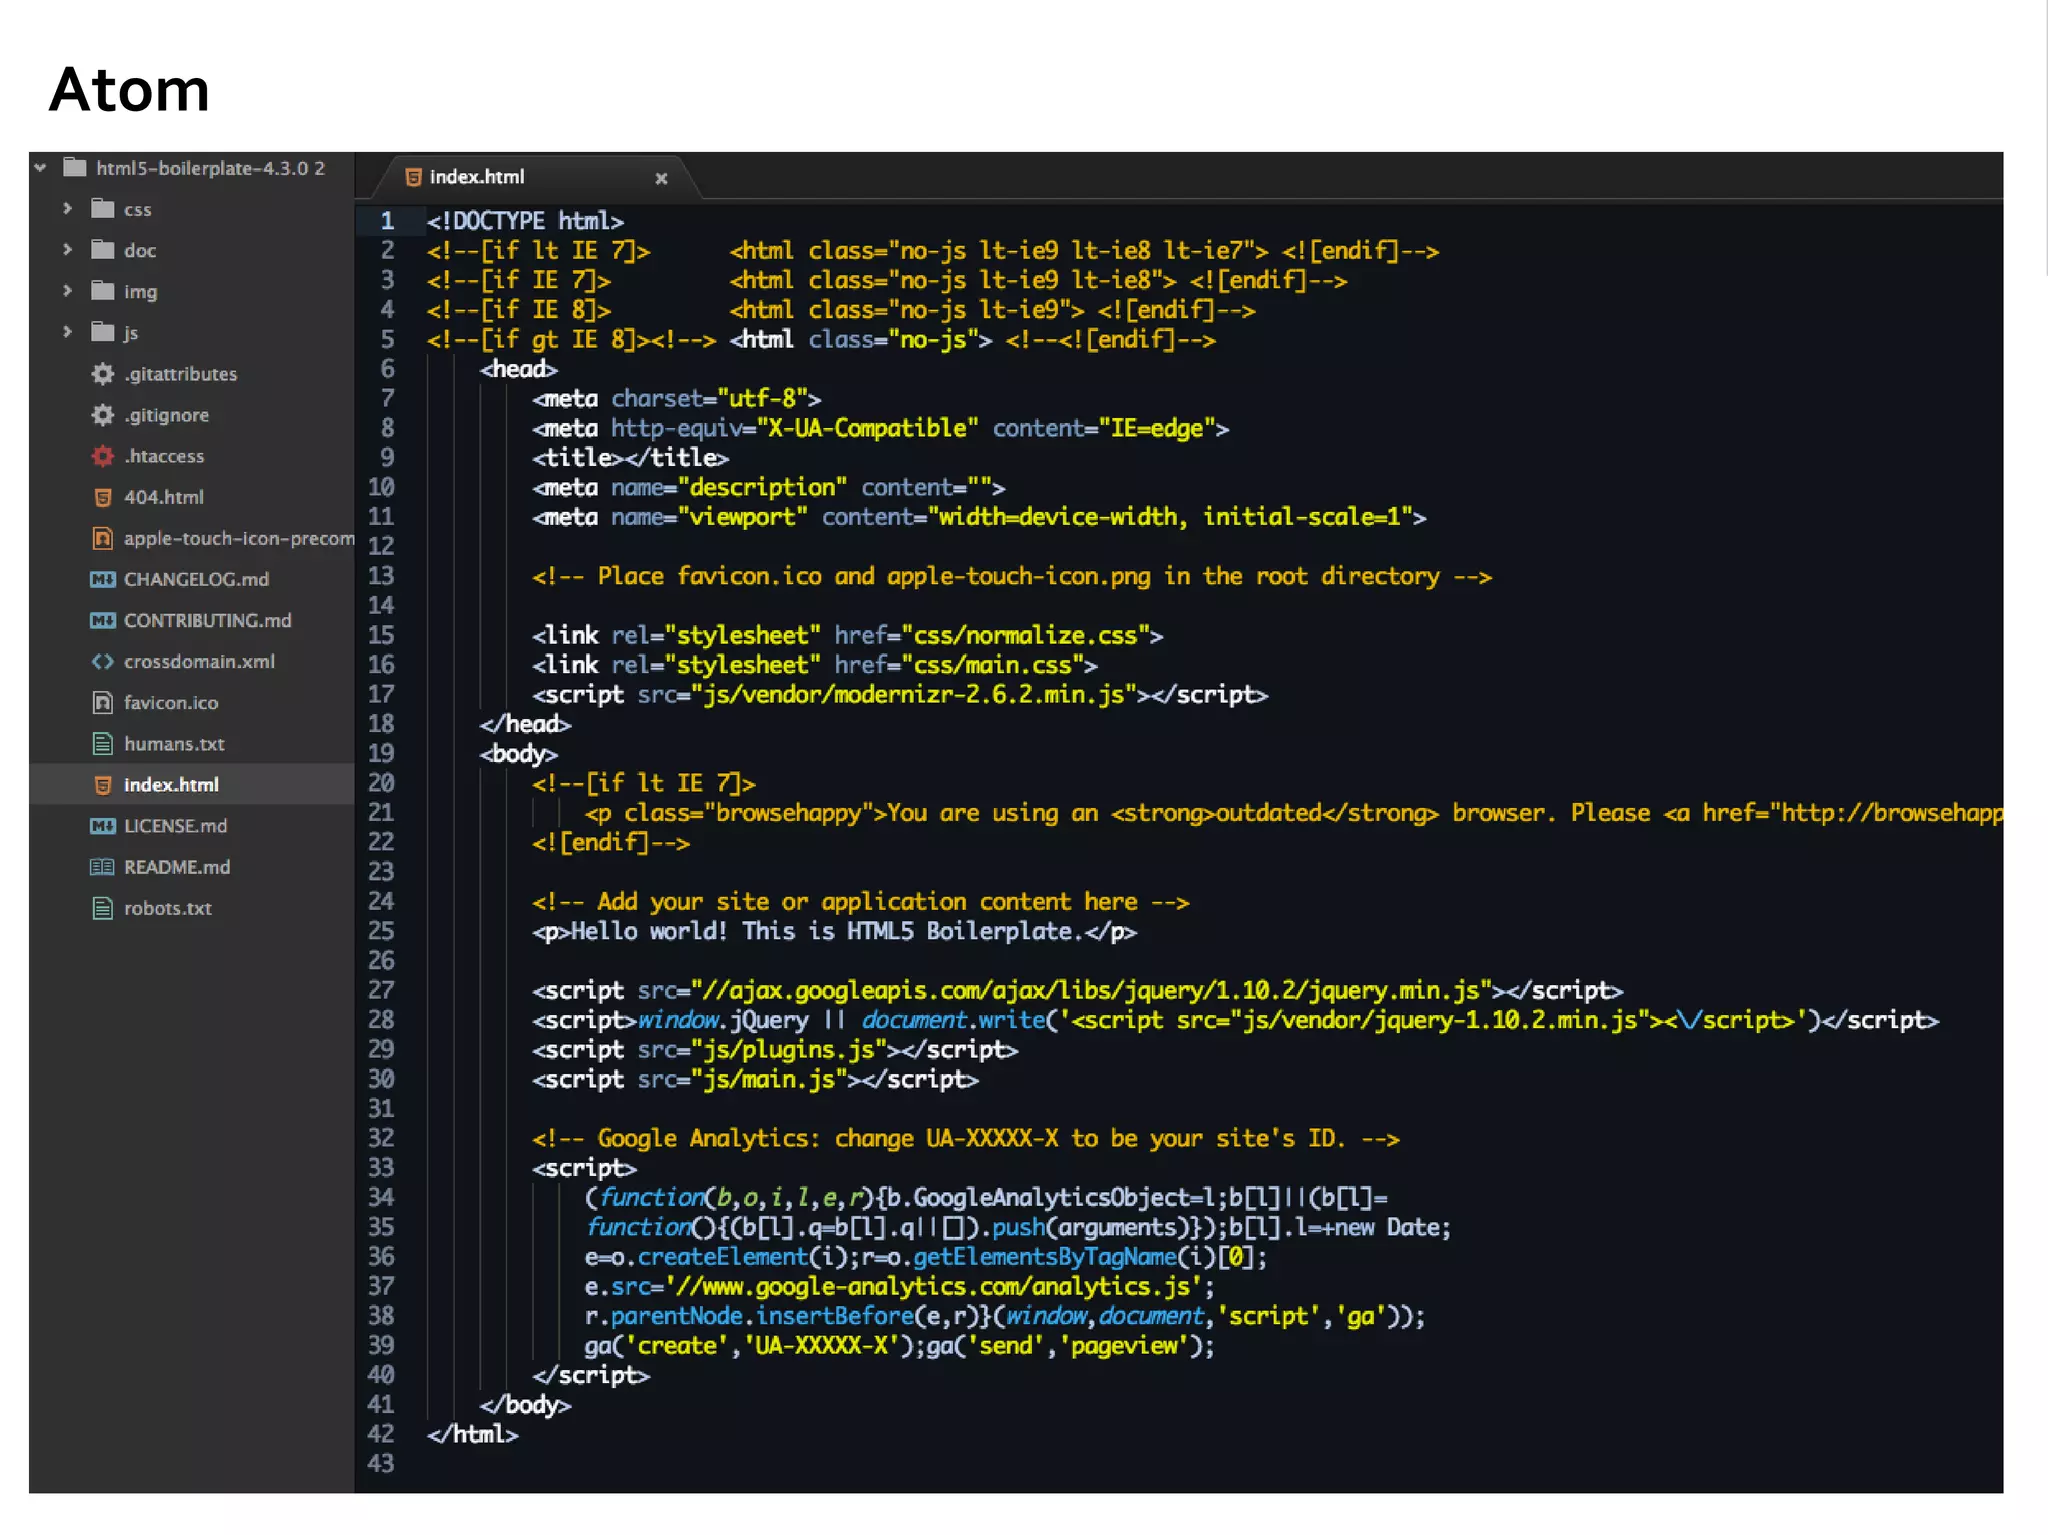This screenshot has height=1535, width=2048.
Task: Open the .gitignore file
Action: coord(167,415)
